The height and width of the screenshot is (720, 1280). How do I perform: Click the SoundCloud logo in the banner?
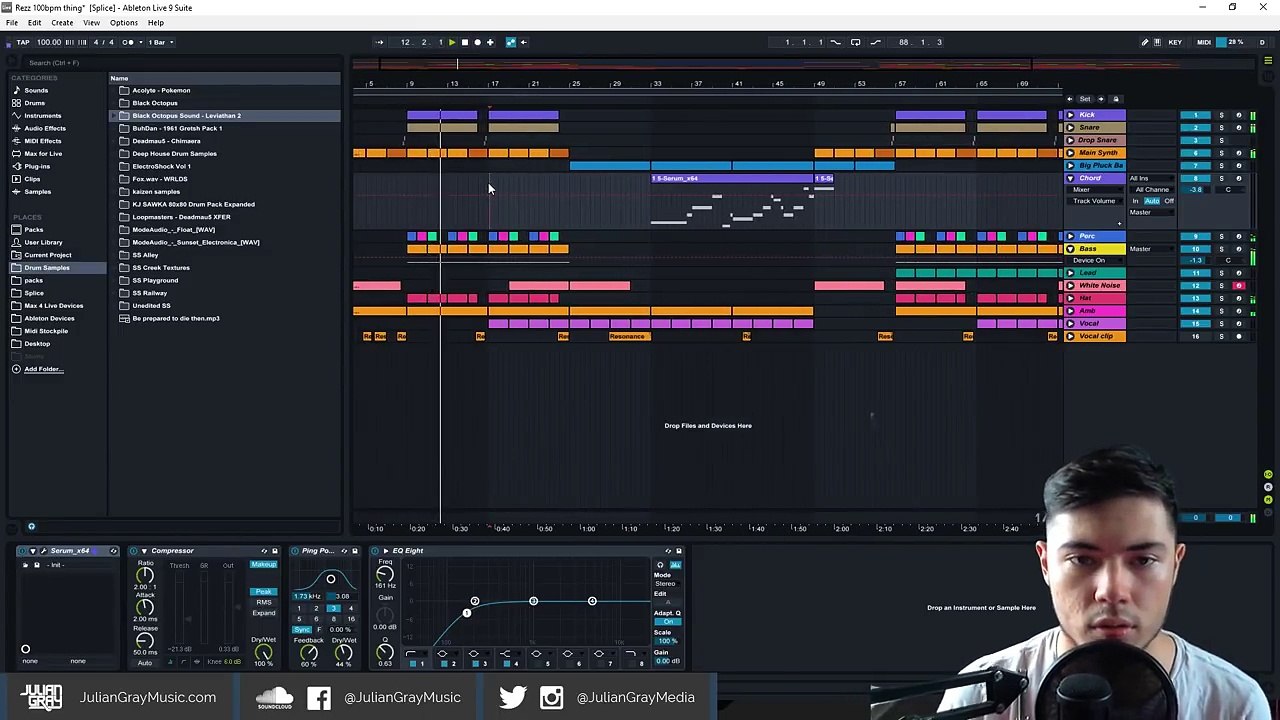point(274,697)
